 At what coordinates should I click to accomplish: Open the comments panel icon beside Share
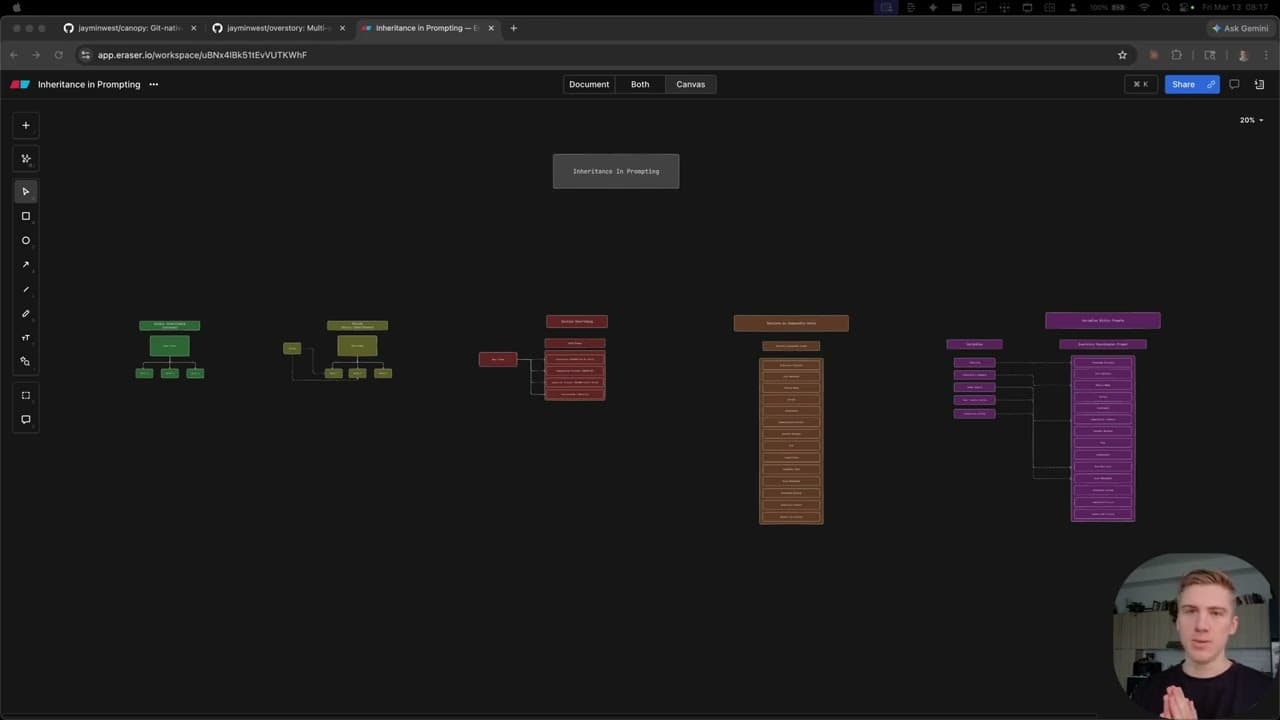pos(1234,84)
